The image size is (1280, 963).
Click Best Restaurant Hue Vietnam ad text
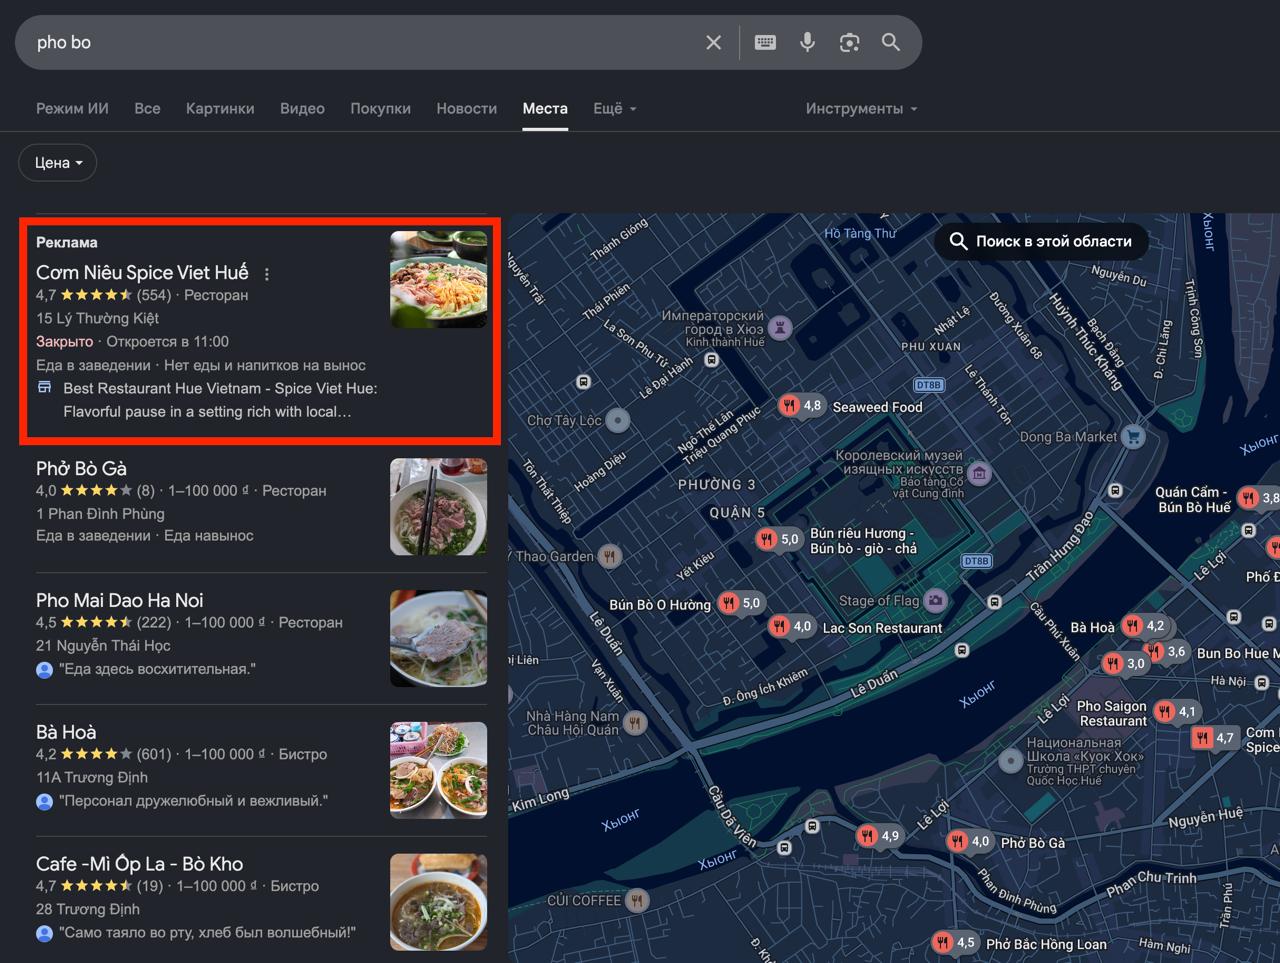[x=220, y=400]
